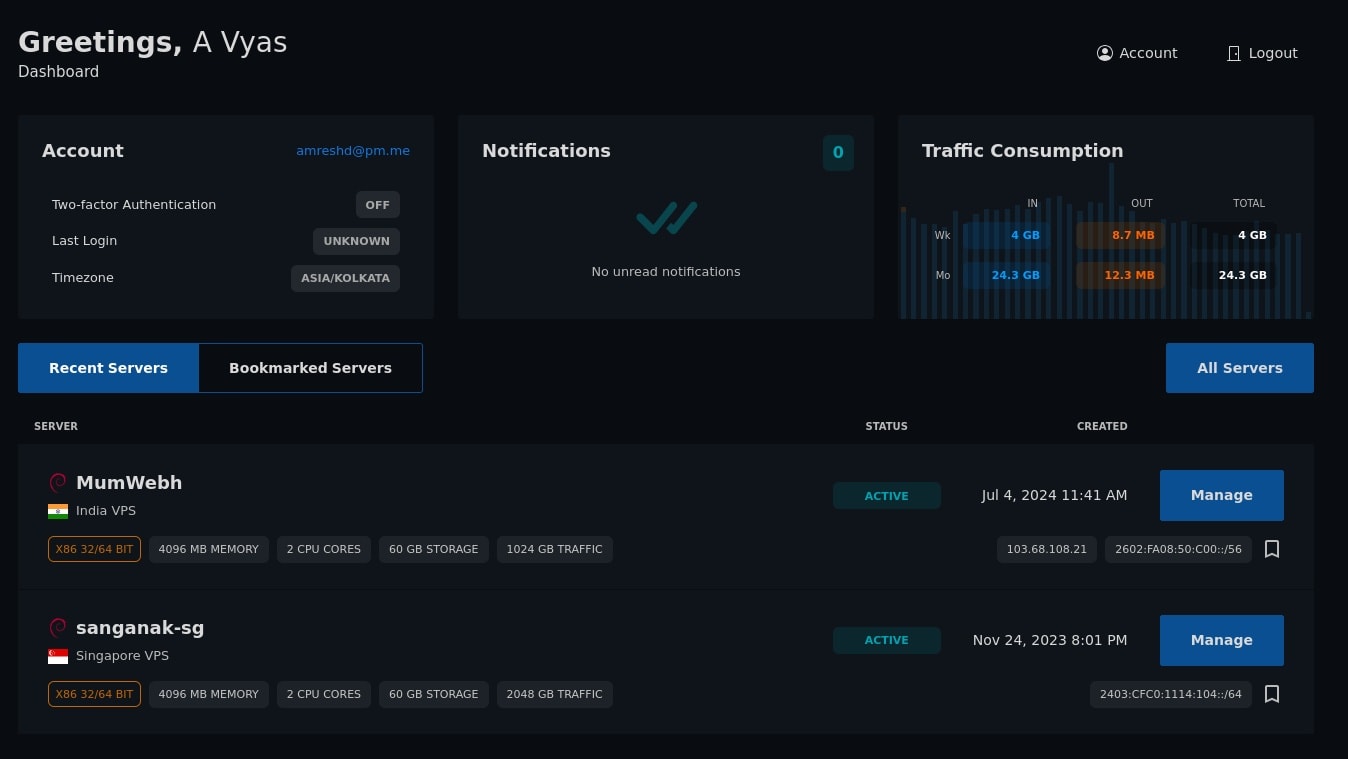The width and height of the screenshot is (1348, 759).
Task: Click the Debian logo beside sanganak-sg
Action: pos(58,628)
